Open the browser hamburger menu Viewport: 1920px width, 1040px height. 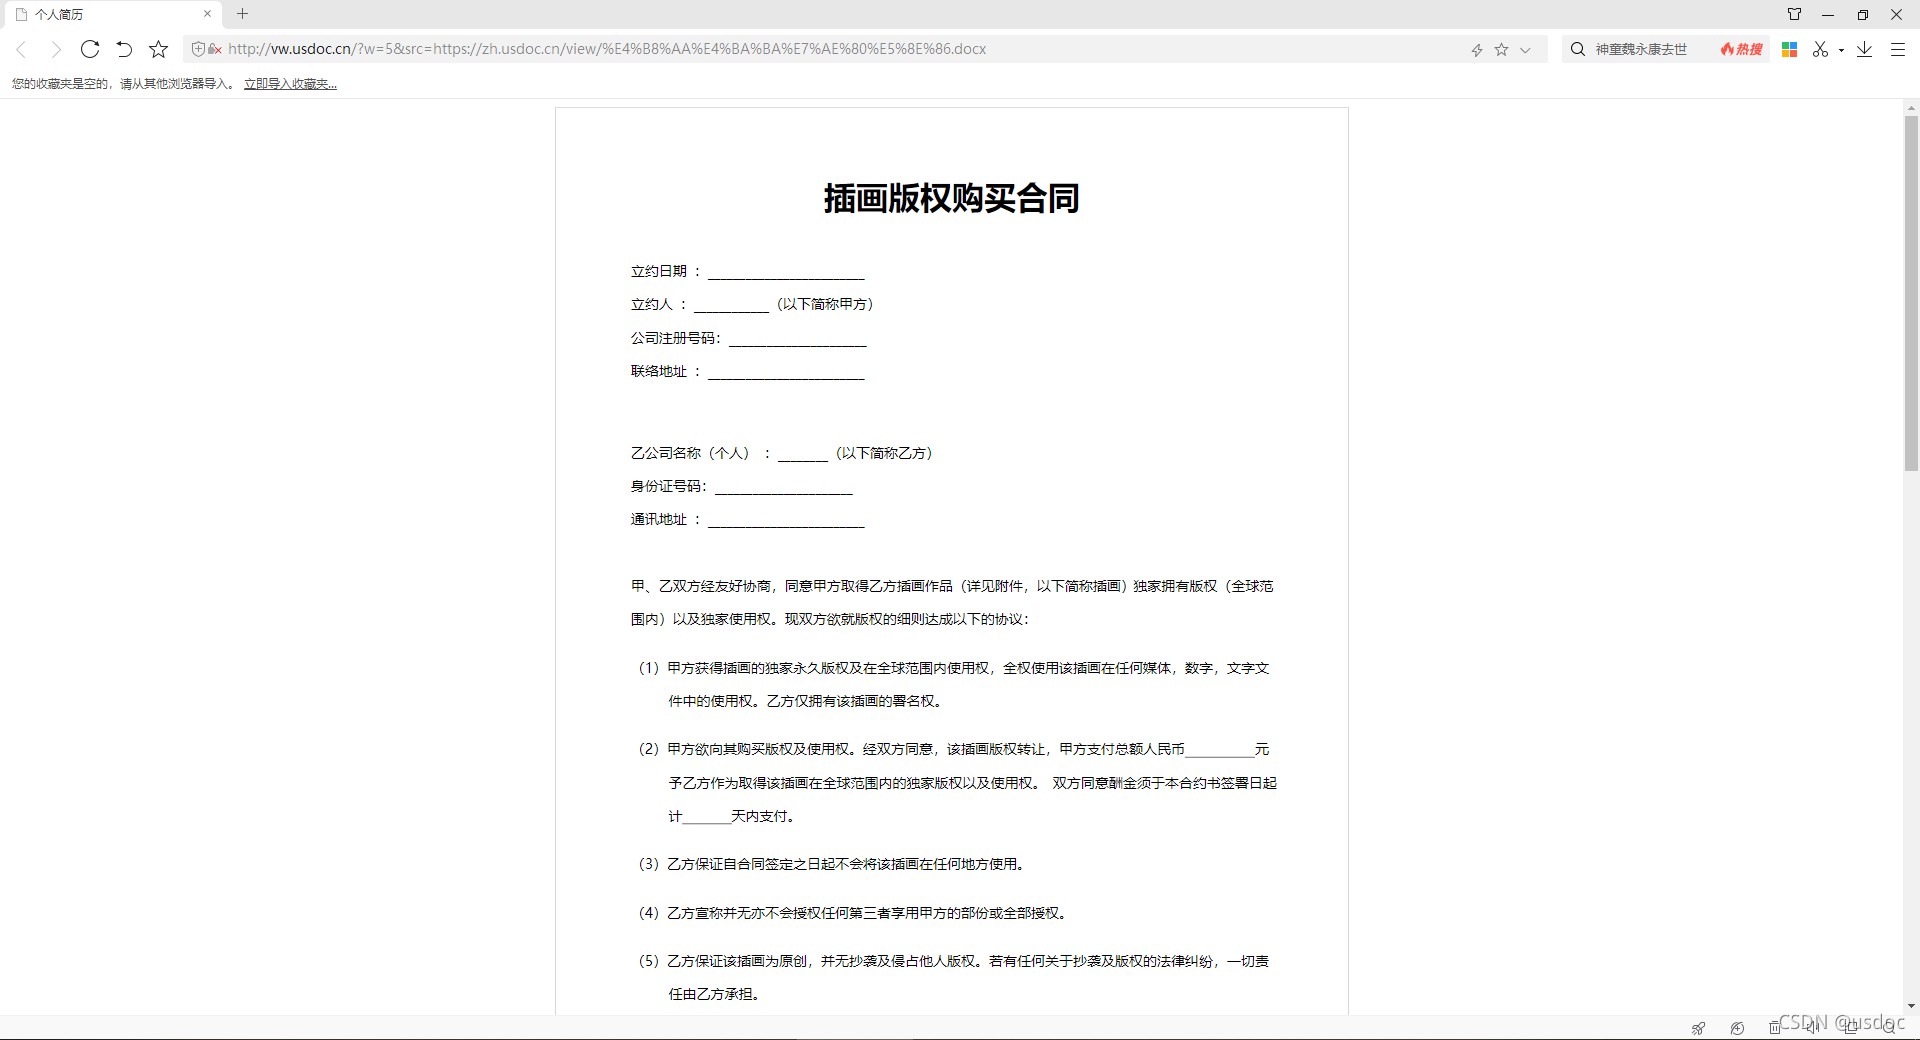point(1897,49)
